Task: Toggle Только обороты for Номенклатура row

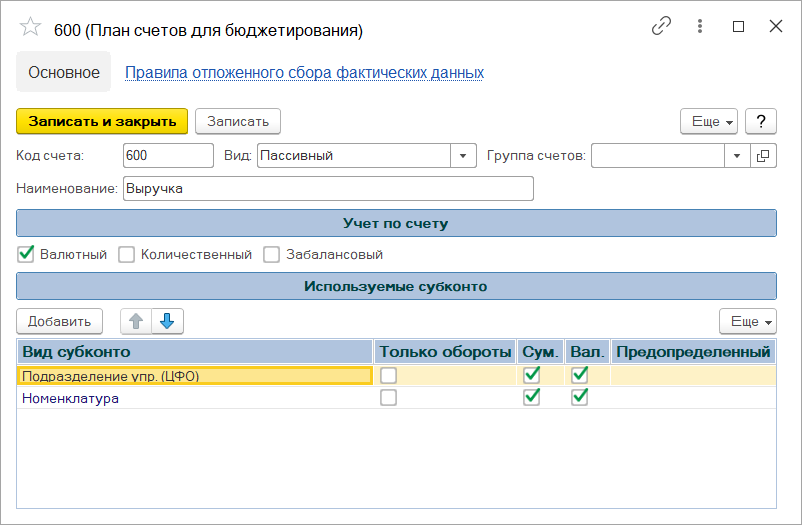Action: pyautogui.click(x=388, y=398)
